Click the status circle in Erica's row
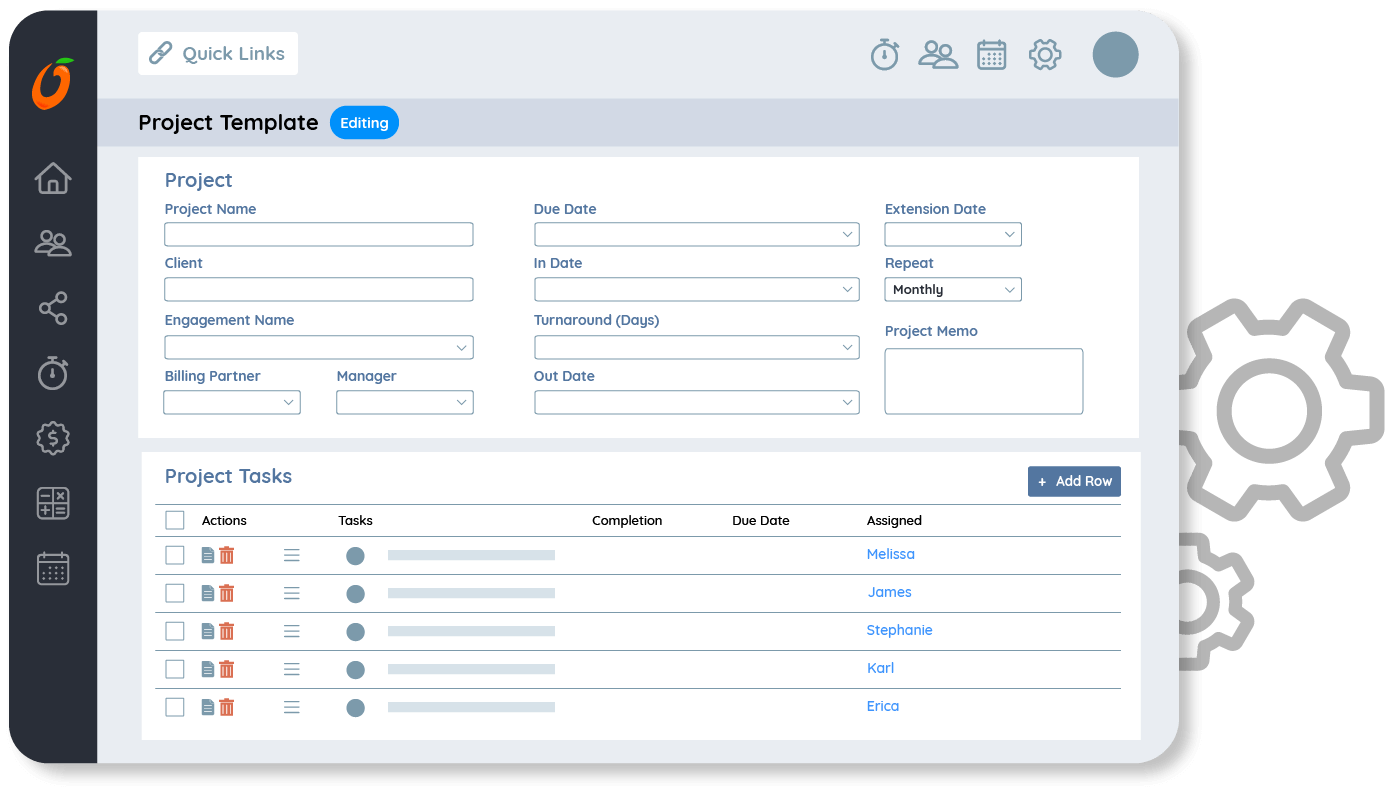 pos(355,708)
